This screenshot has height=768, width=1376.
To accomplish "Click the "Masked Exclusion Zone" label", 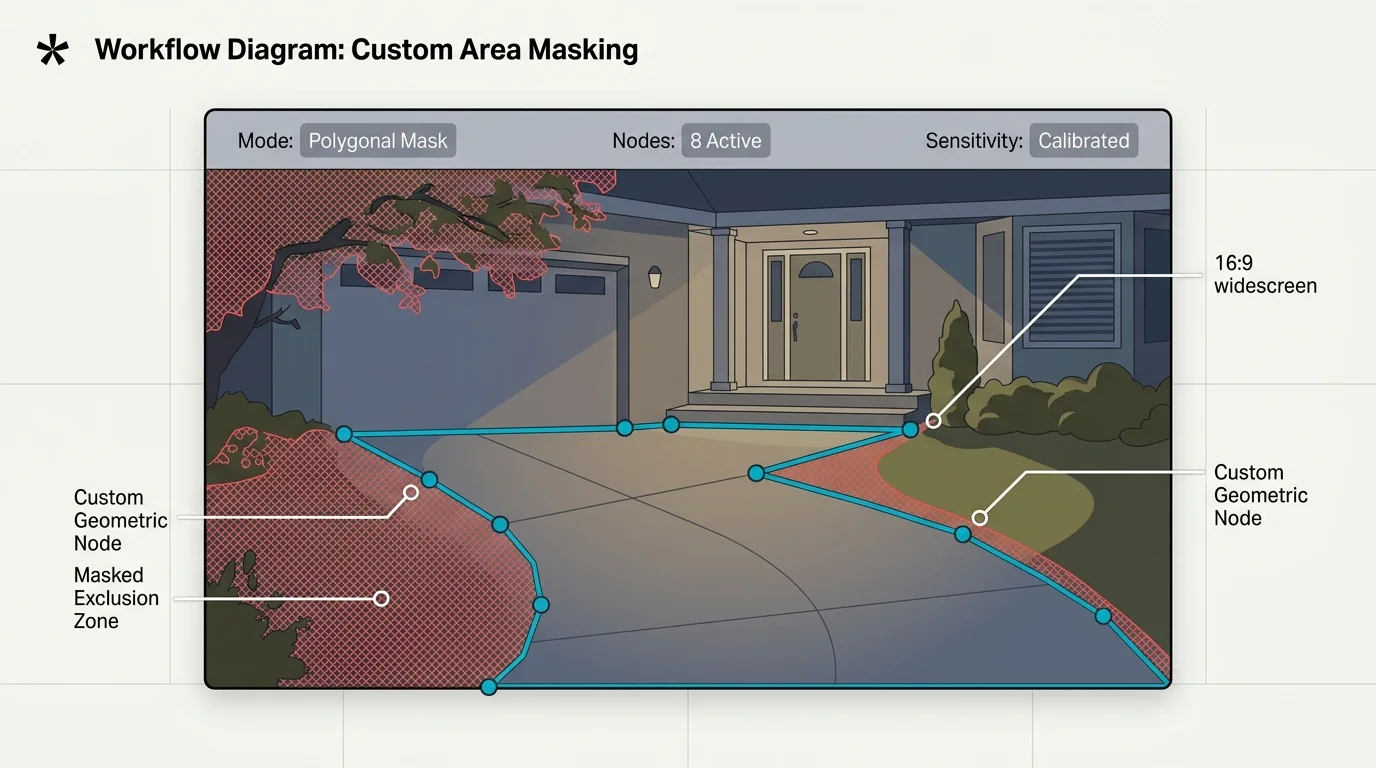I will point(116,598).
